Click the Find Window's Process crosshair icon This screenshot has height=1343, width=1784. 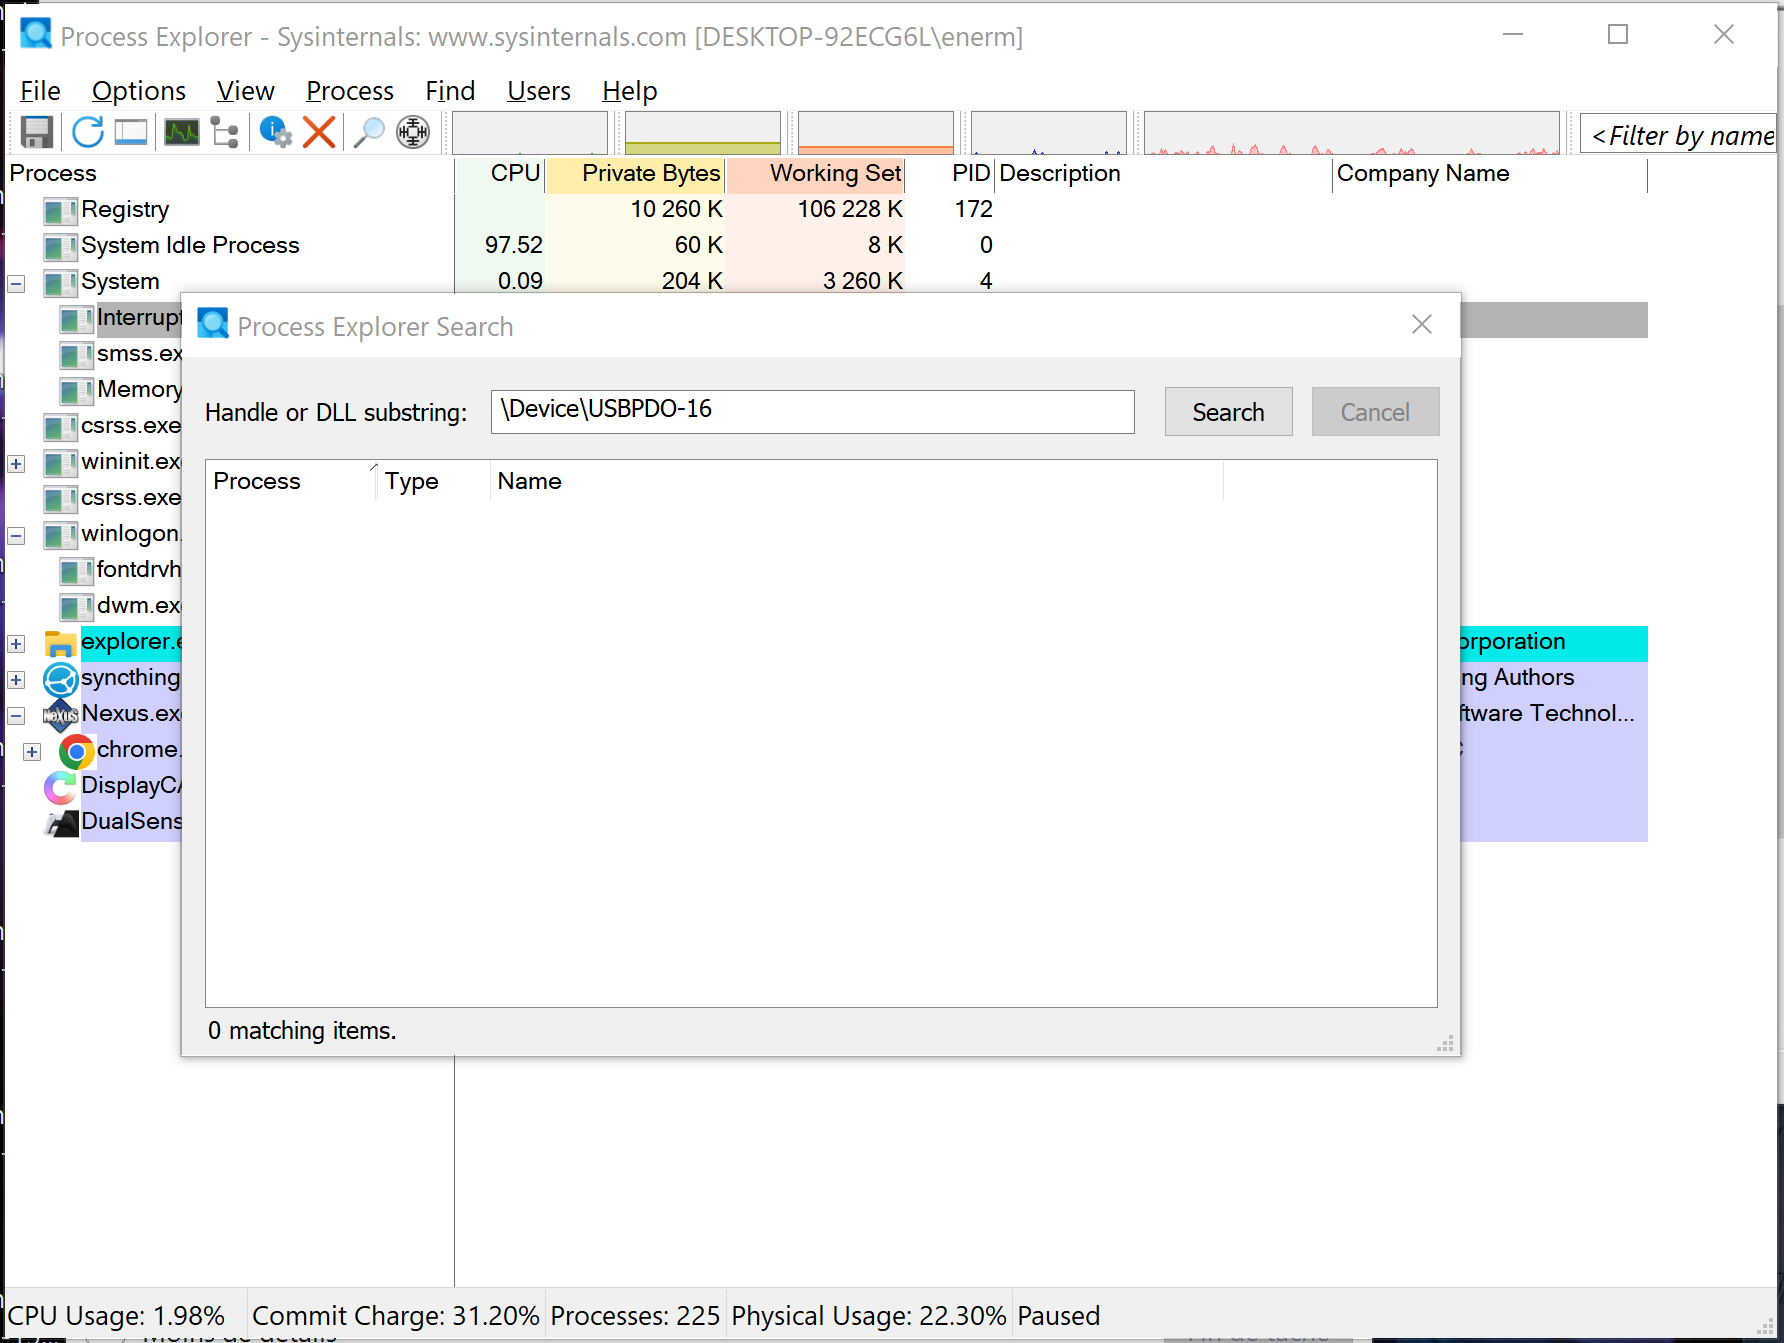(x=413, y=132)
